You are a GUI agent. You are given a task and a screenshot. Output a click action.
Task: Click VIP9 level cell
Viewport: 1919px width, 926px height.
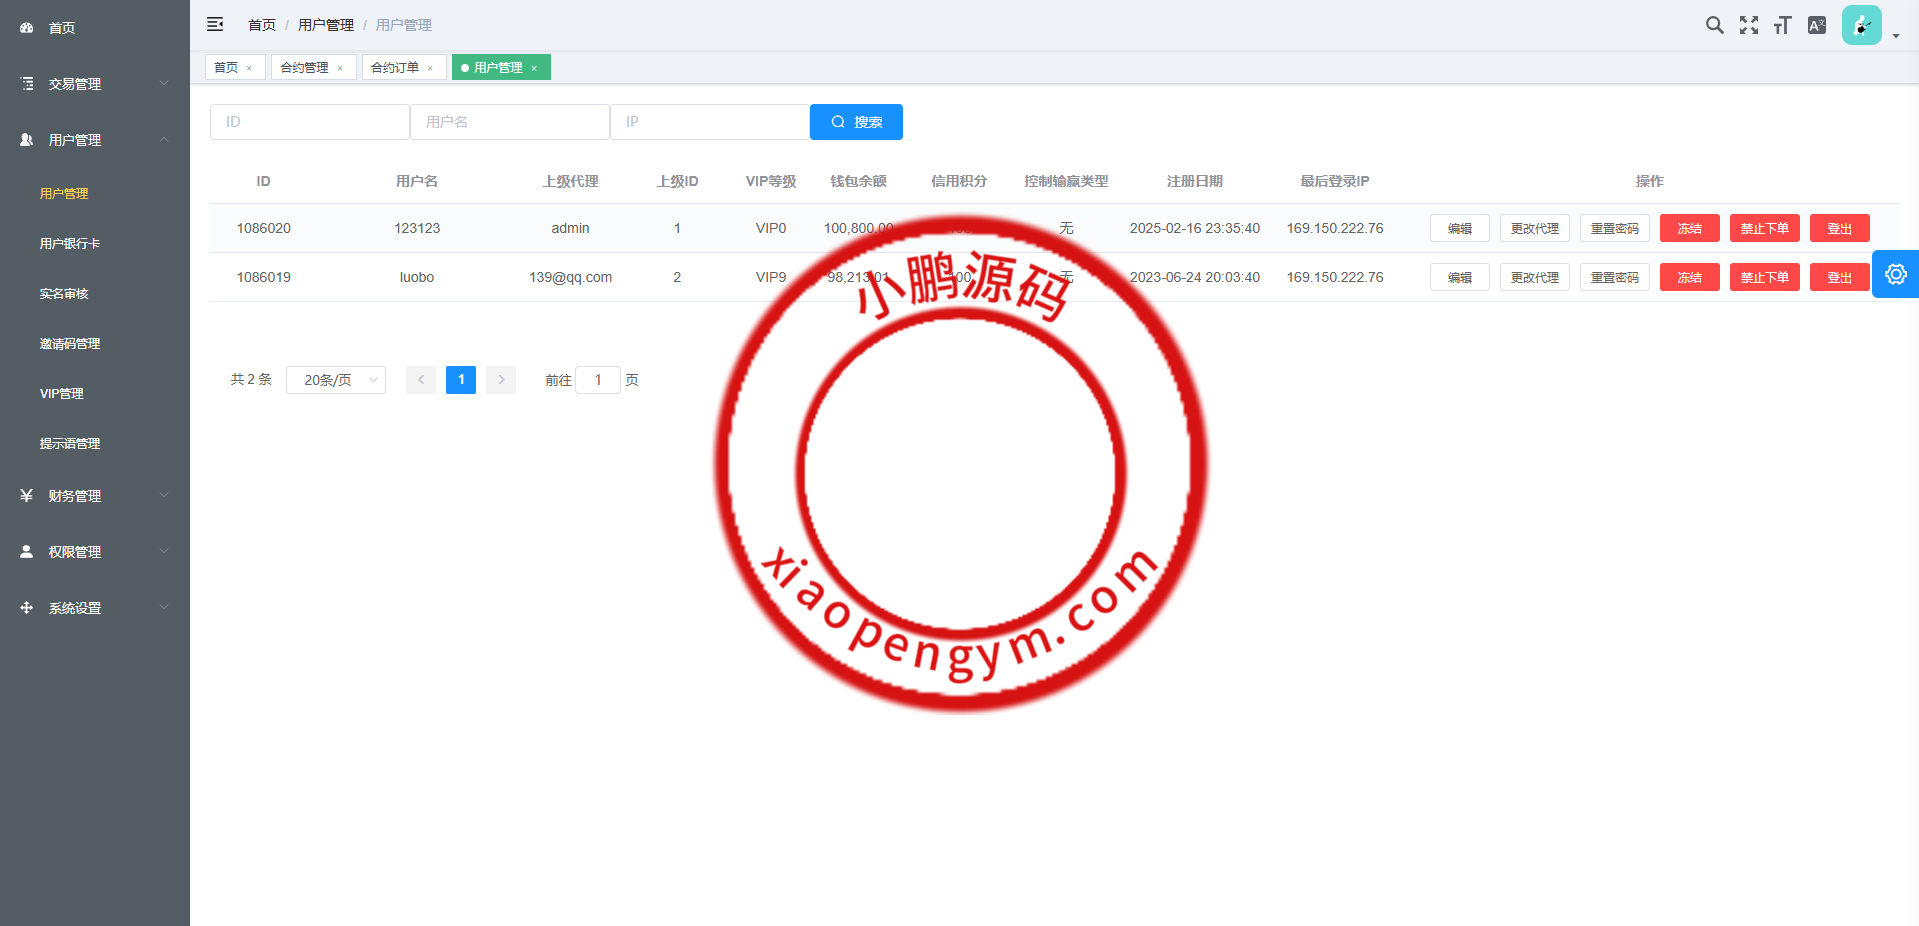[771, 277]
